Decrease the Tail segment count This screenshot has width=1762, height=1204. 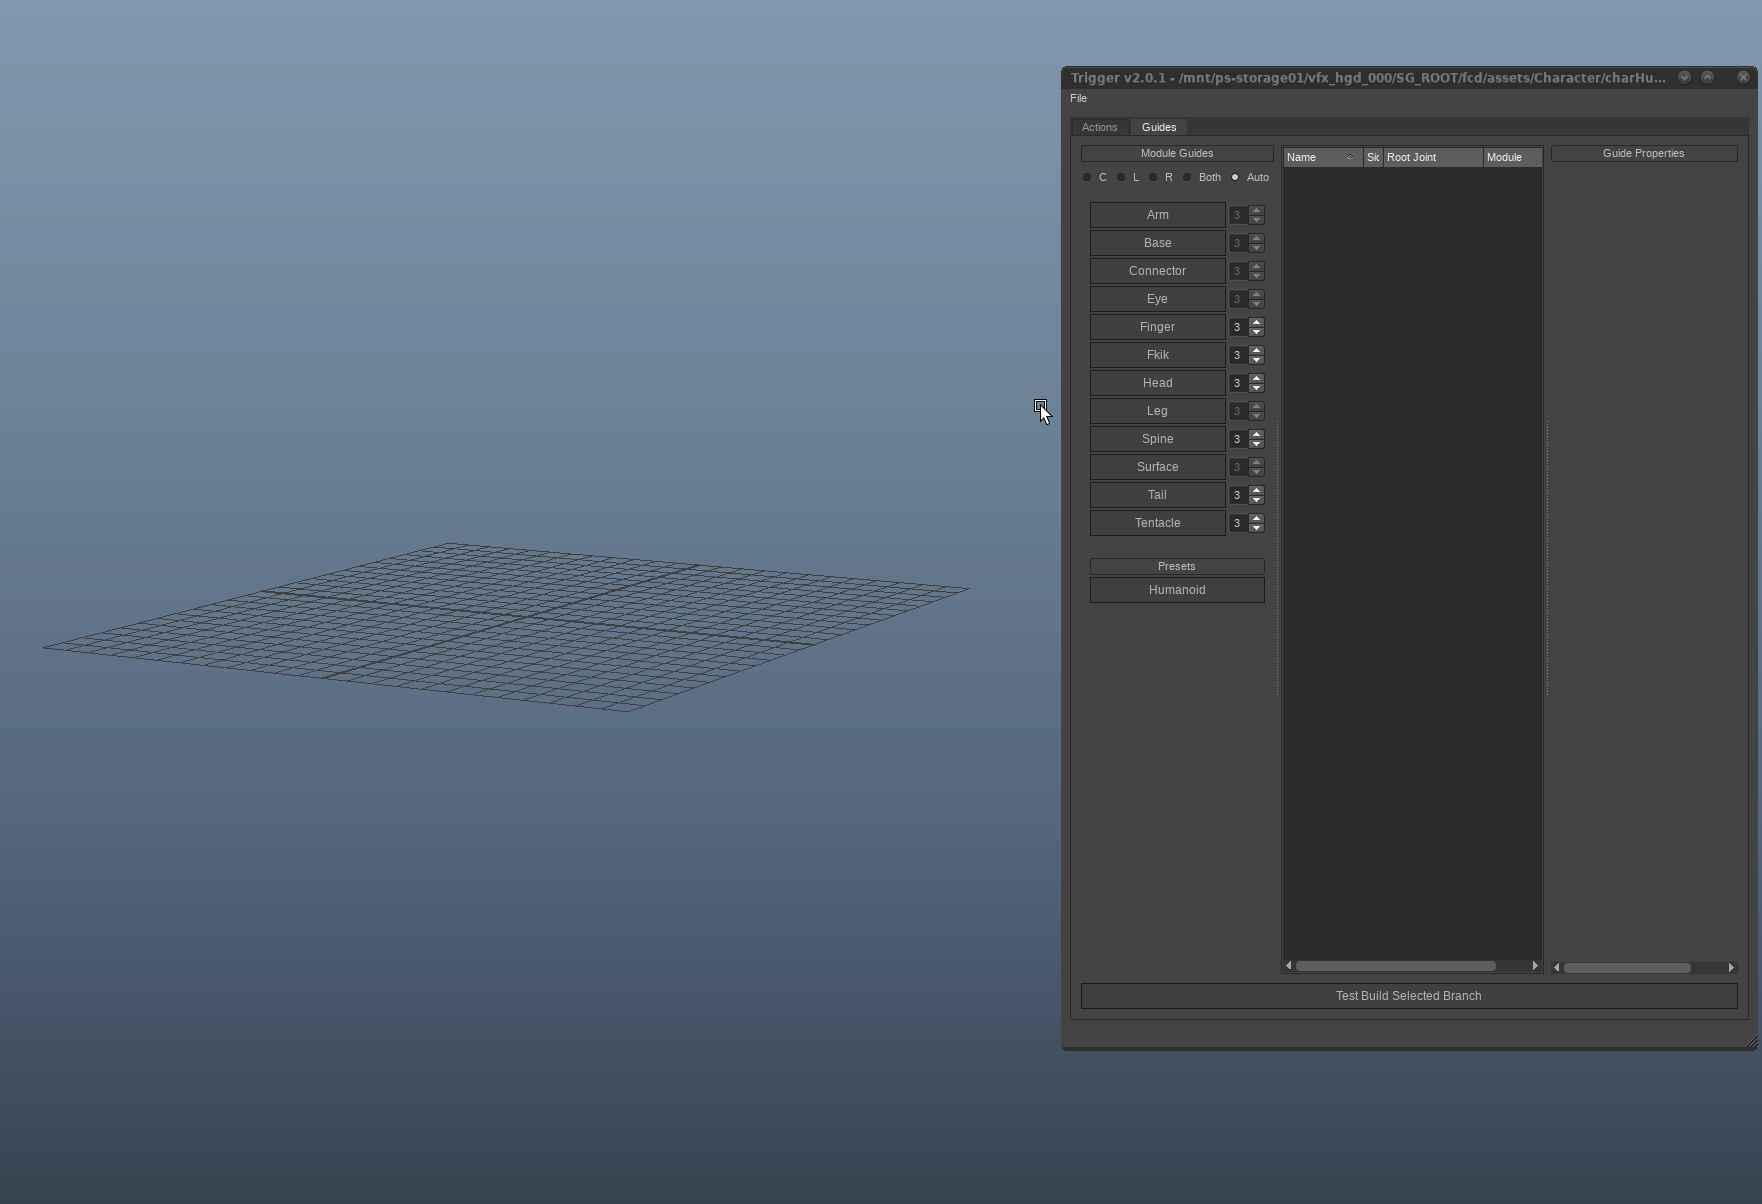[1256, 500]
